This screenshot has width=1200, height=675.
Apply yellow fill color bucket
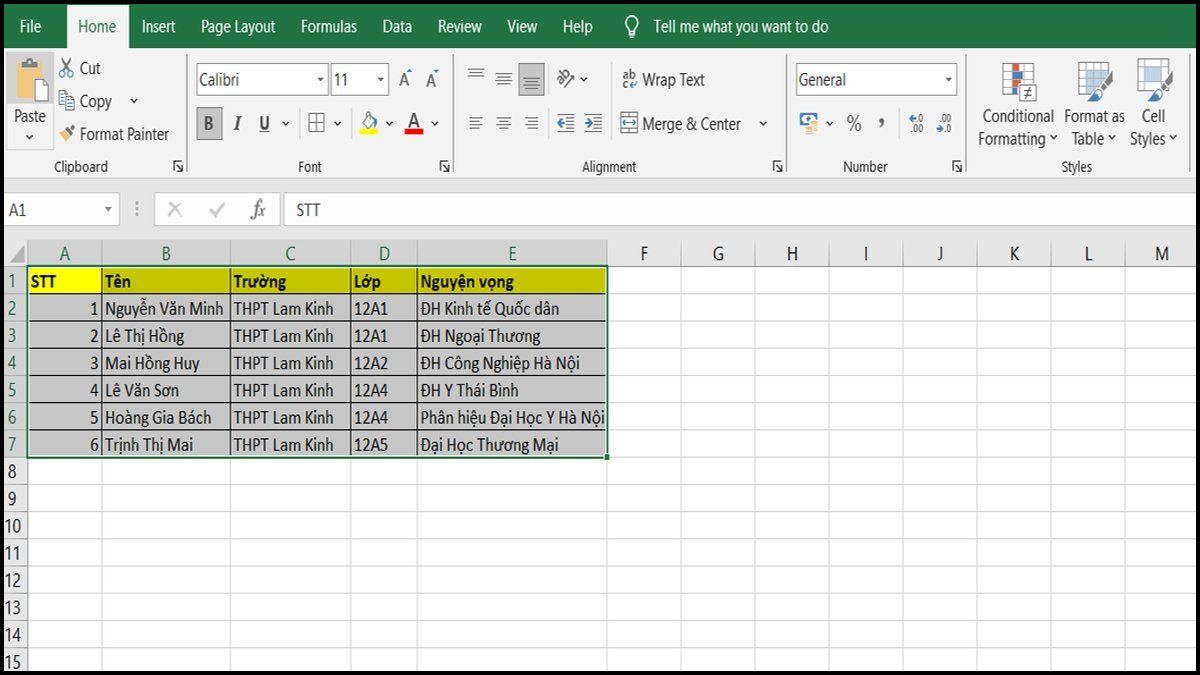pyautogui.click(x=369, y=123)
